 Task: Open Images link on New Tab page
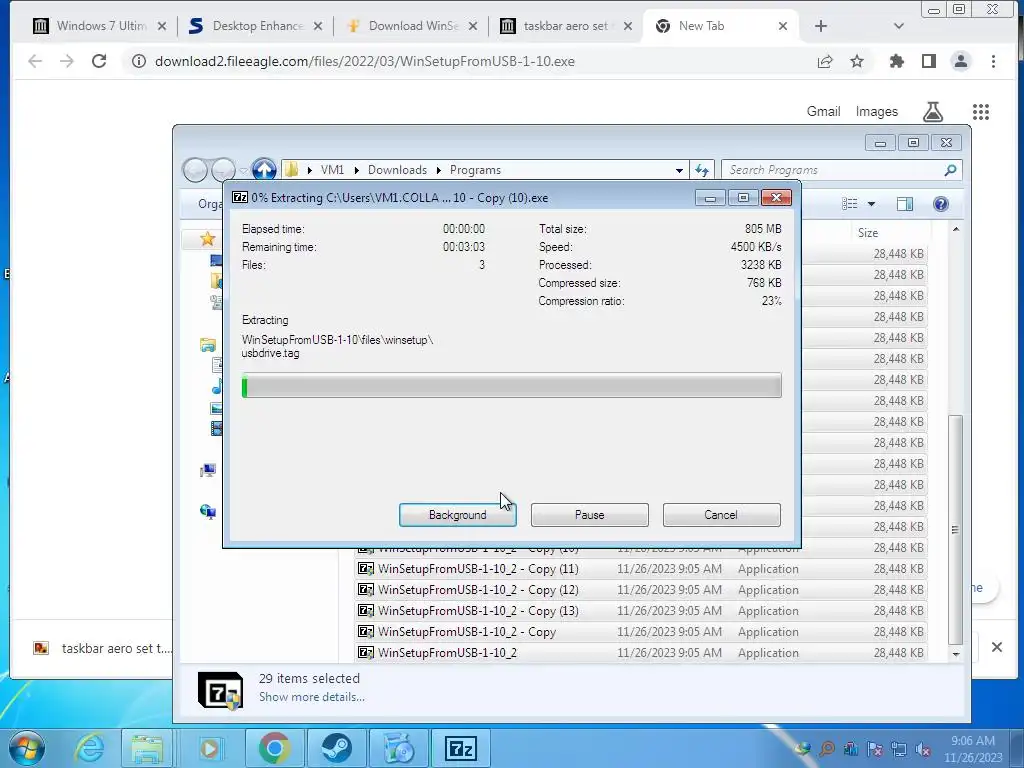coord(876,112)
